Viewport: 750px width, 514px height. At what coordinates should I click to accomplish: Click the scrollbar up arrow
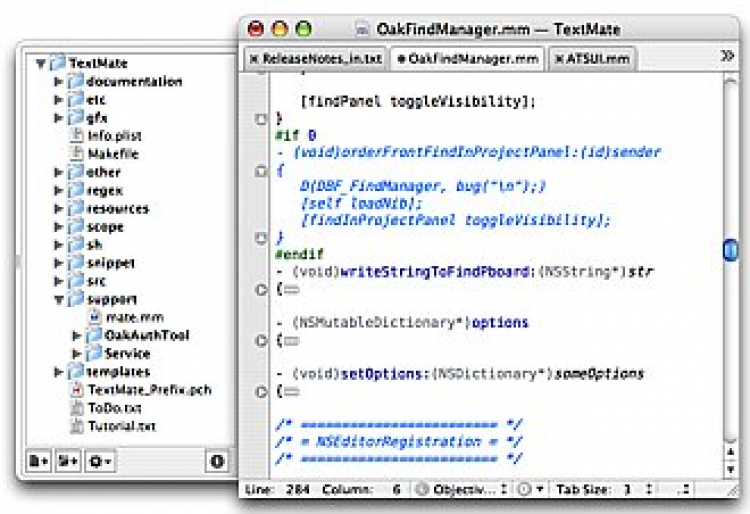(x=730, y=452)
